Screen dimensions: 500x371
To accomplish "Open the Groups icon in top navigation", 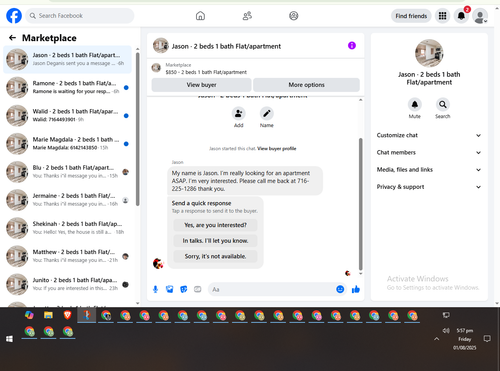I will tap(294, 16).
